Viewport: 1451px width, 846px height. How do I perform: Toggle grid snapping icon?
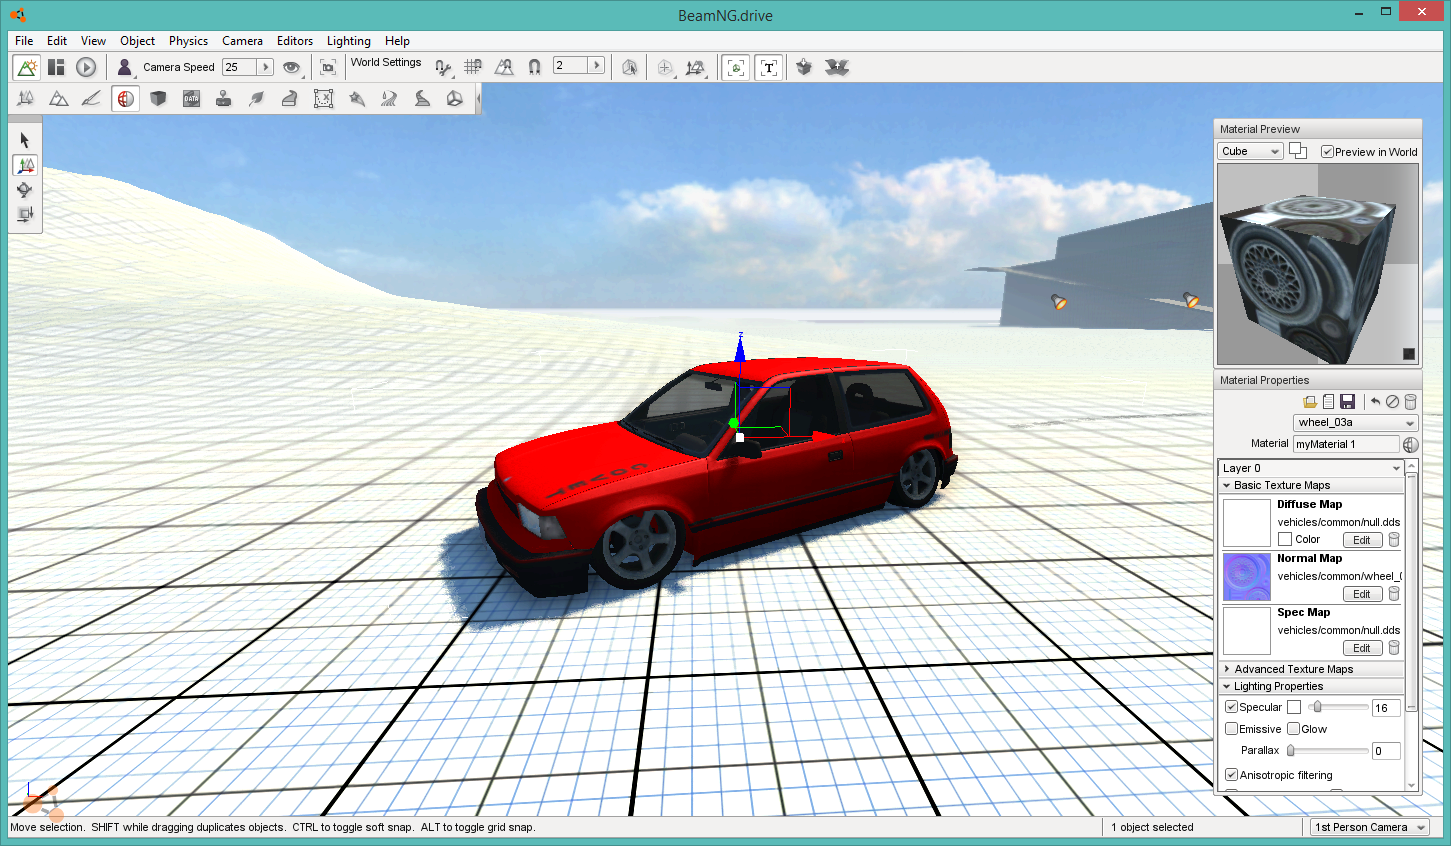[473, 67]
